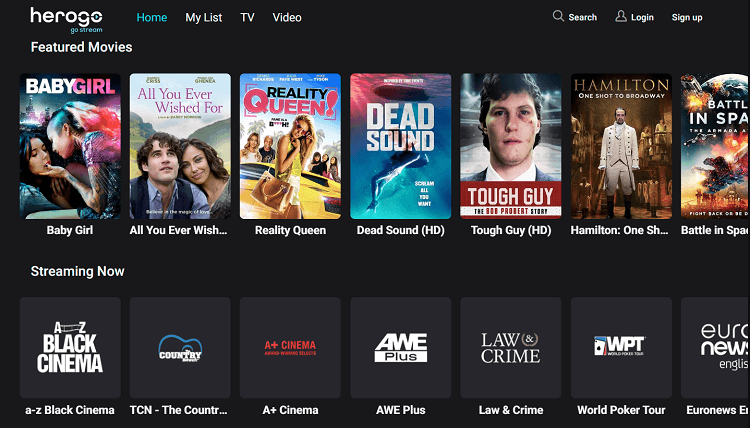Select the Law & Crime channel logo

[x=511, y=348]
